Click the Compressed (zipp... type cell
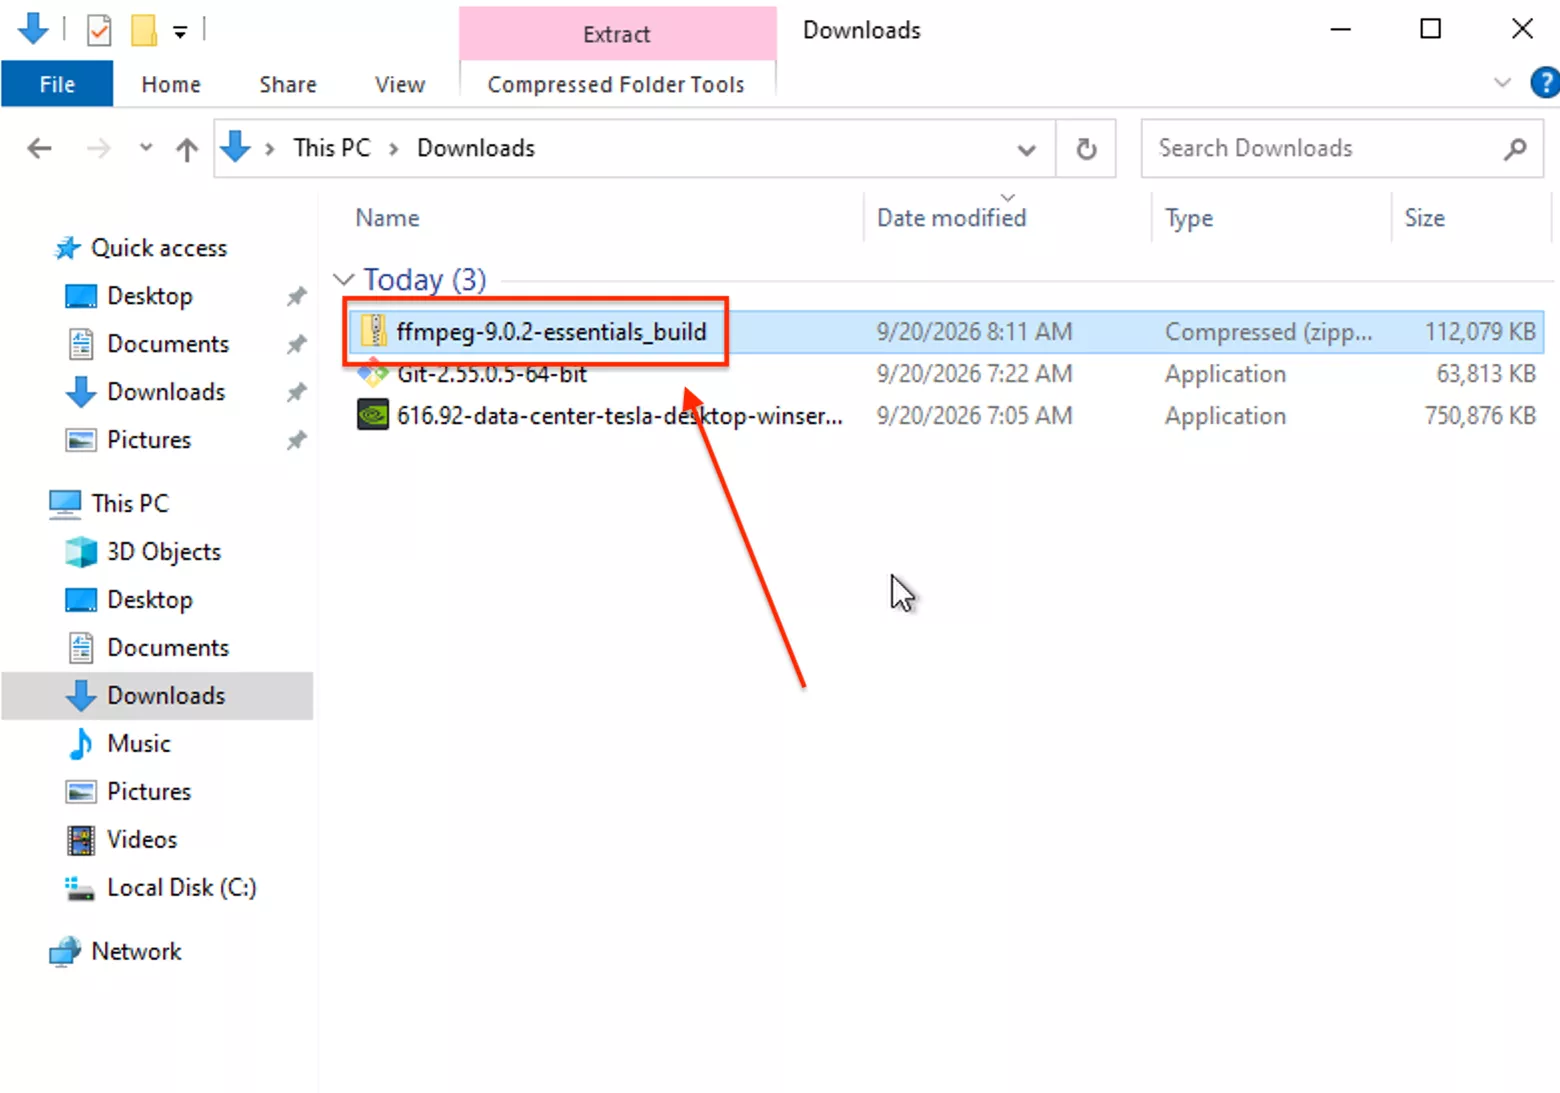The height and width of the screenshot is (1093, 1560). 1268,332
